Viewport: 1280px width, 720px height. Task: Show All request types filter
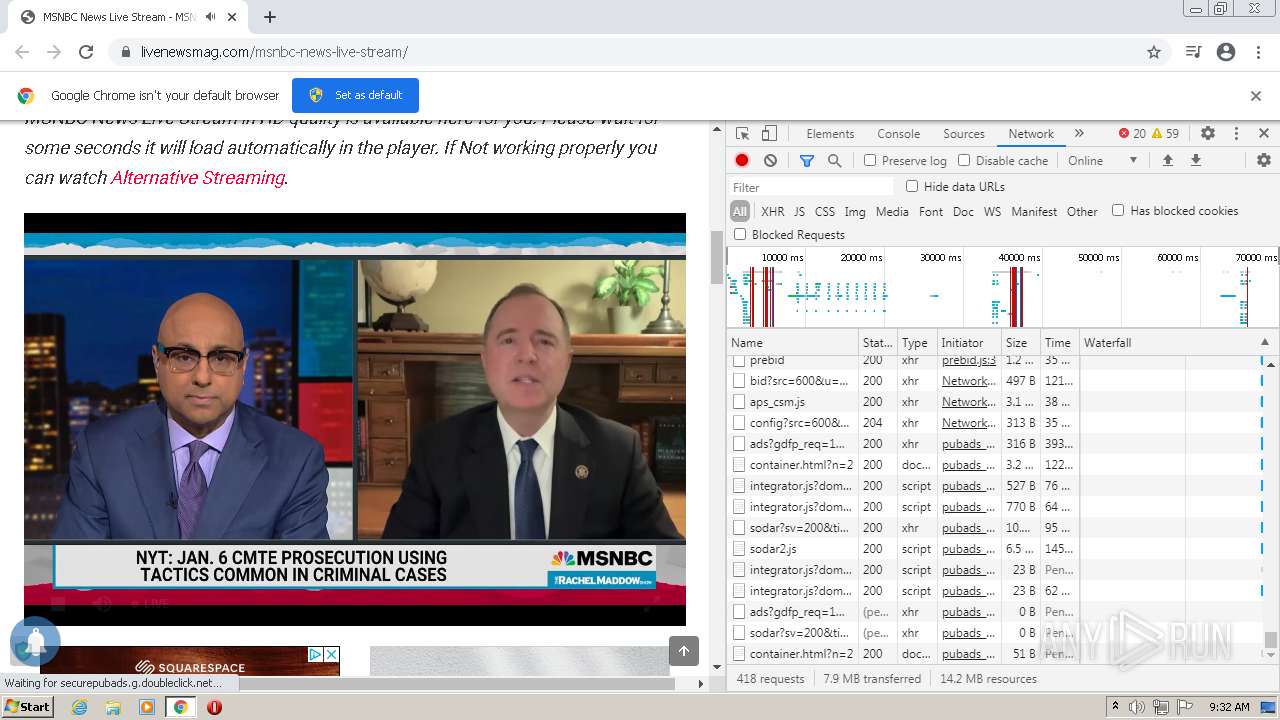tap(740, 211)
